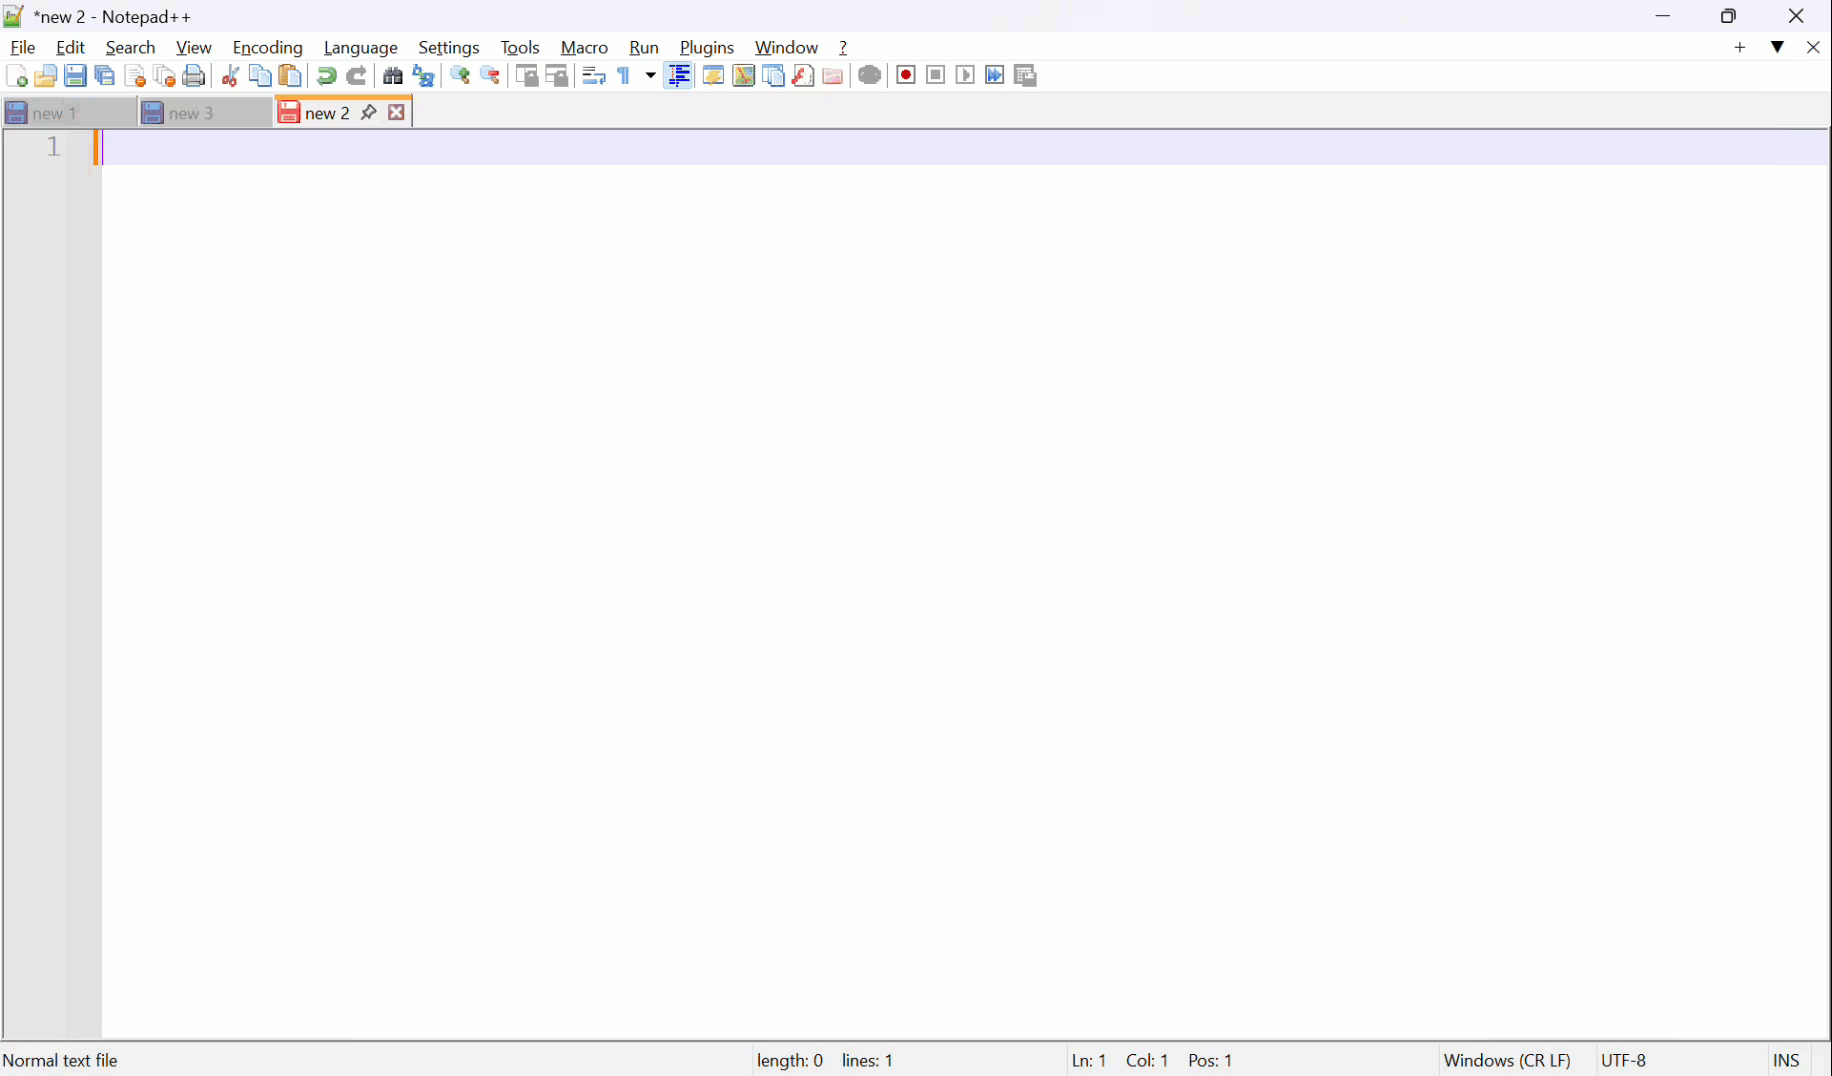Open the Document List panel
The image size is (1832, 1076).
773,76
